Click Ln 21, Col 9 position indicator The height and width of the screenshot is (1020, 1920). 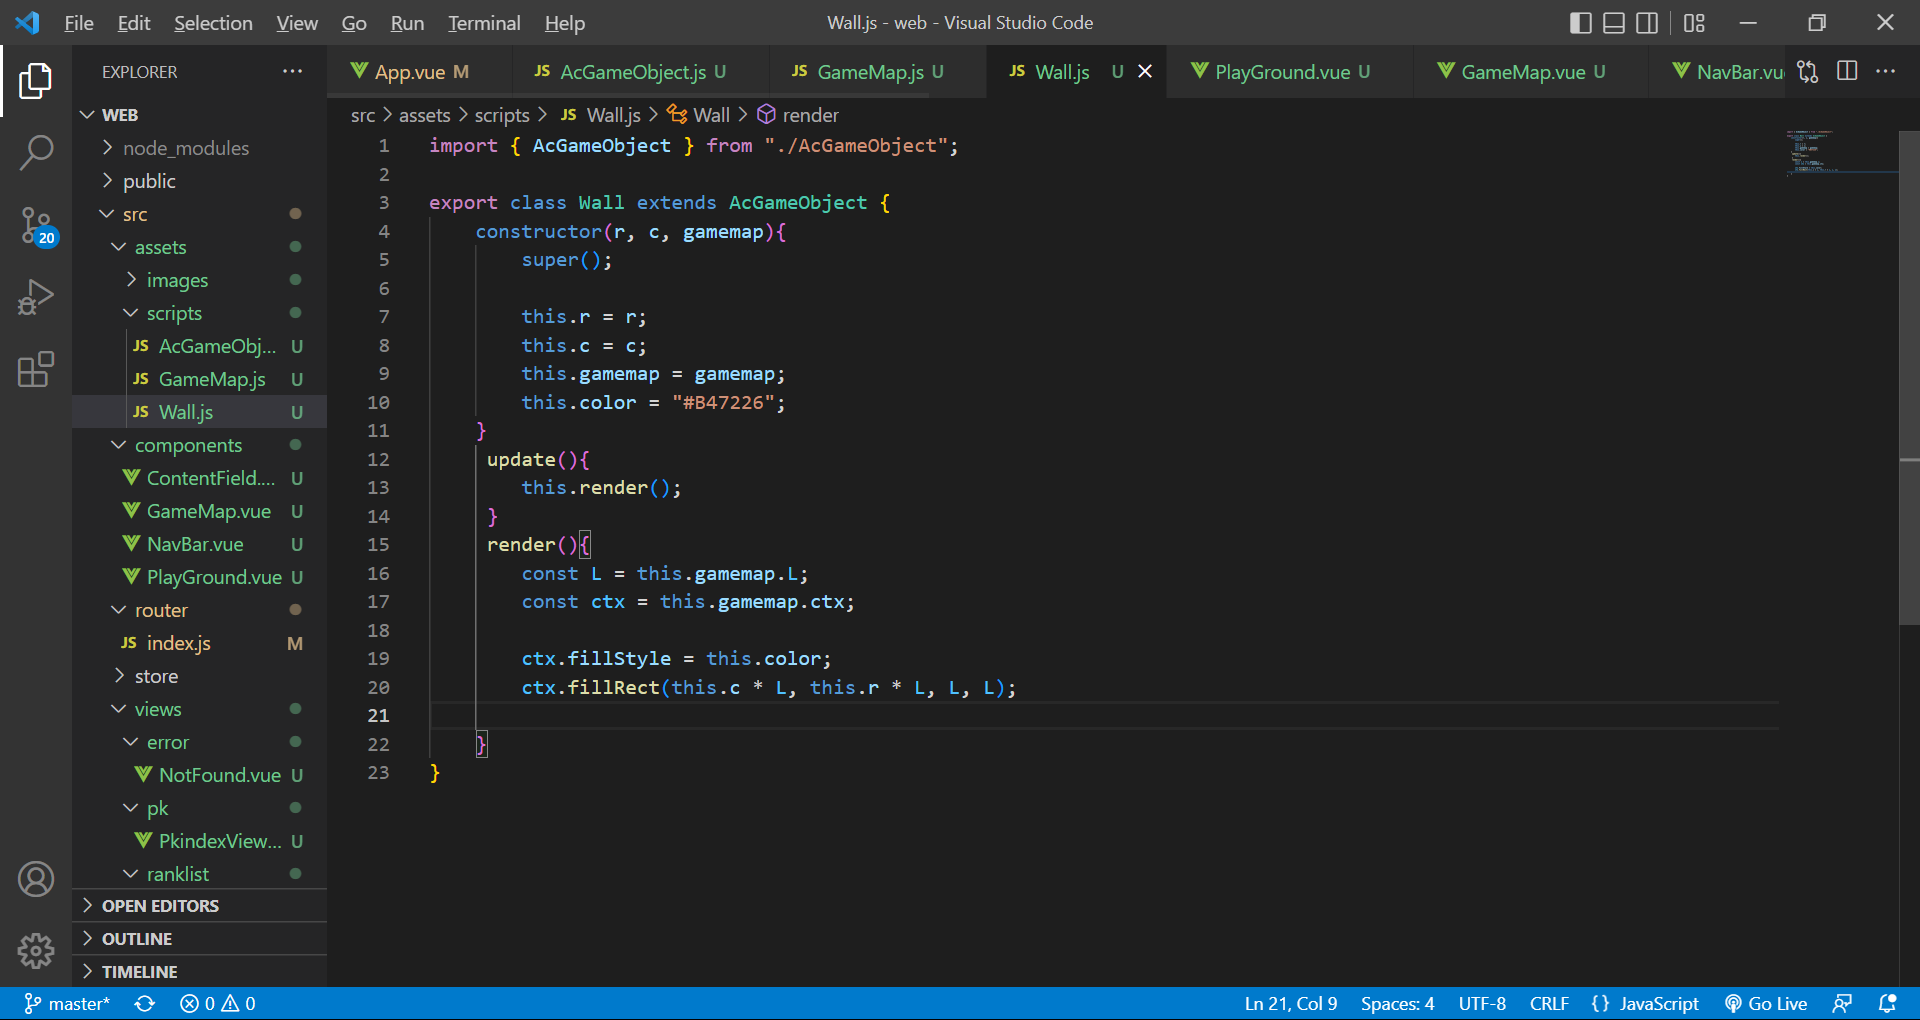(x=1291, y=1003)
